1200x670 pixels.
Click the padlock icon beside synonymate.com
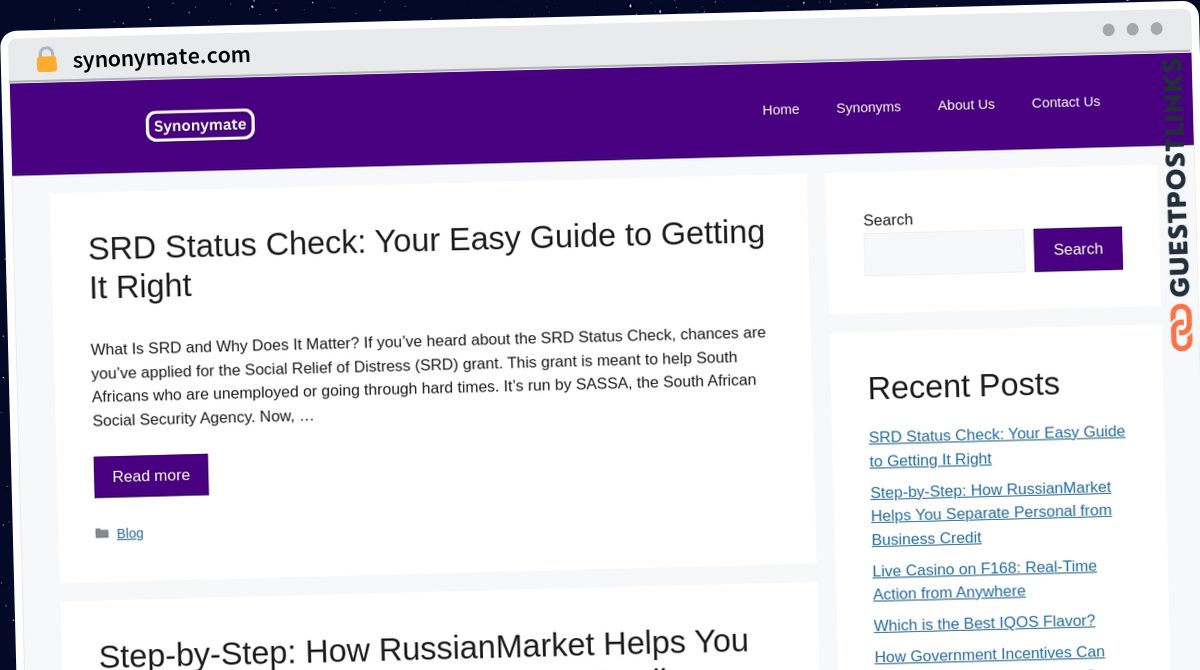[46, 59]
